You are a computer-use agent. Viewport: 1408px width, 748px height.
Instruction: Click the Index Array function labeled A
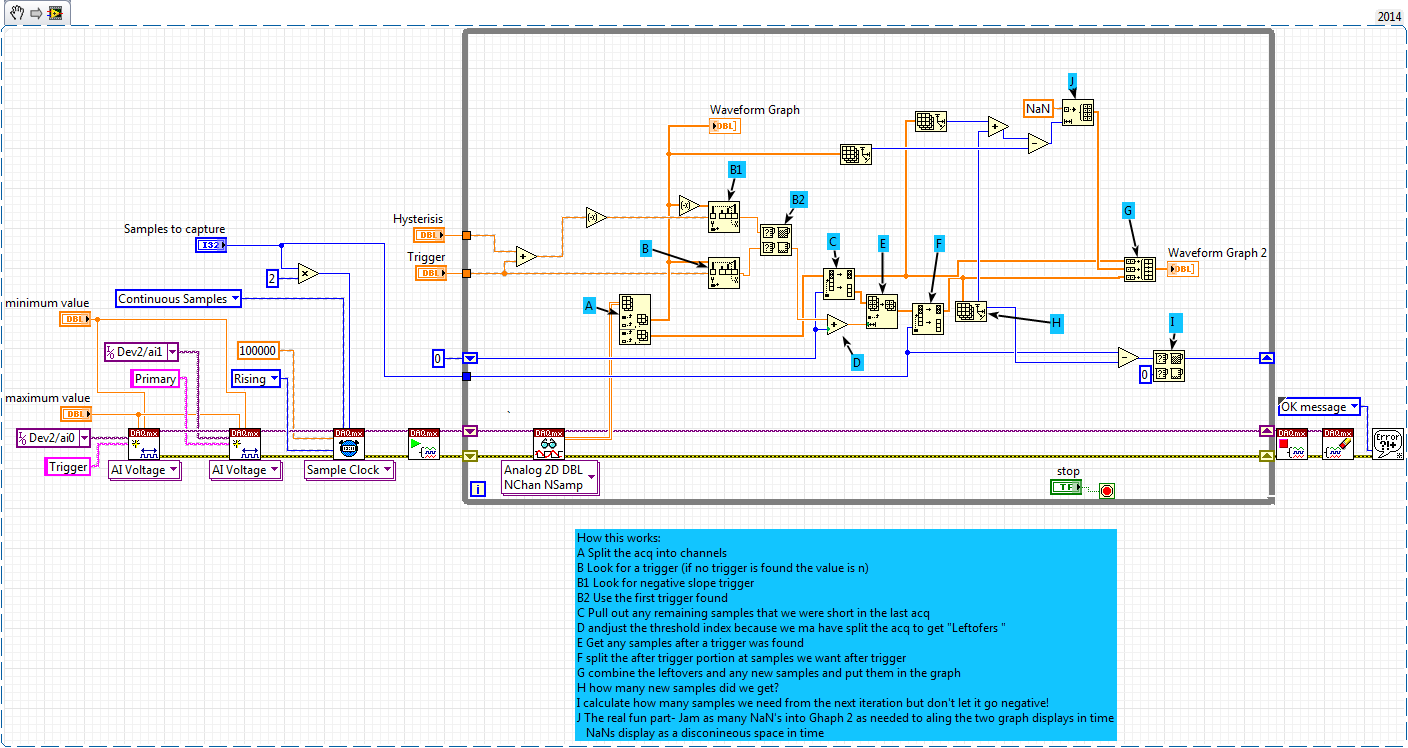pos(634,320)
